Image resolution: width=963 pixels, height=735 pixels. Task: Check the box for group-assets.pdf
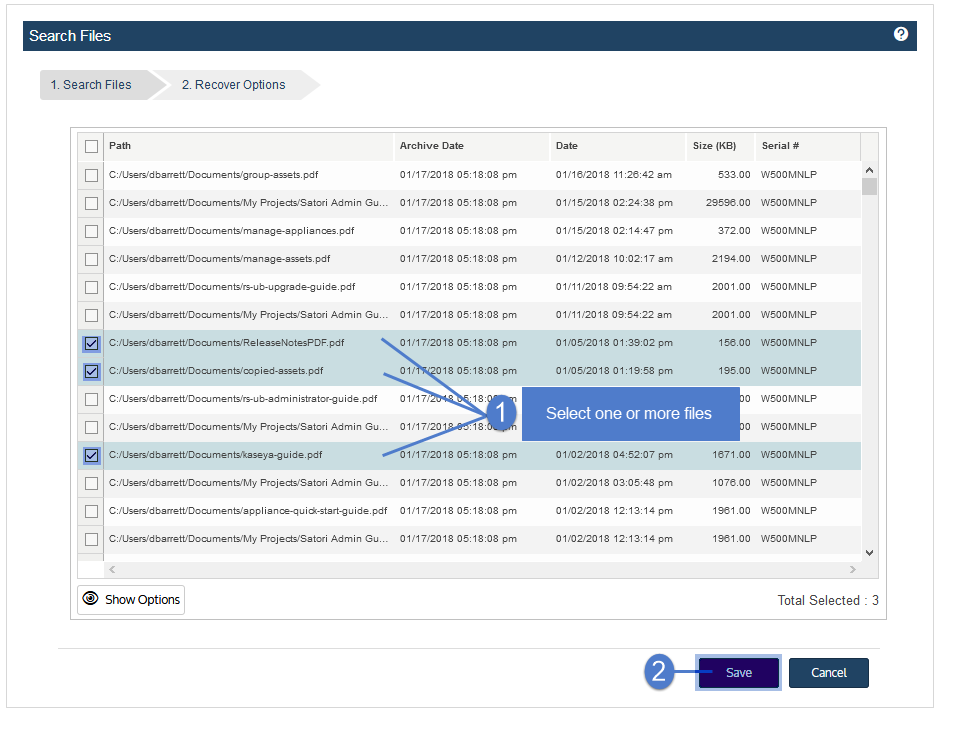(92, 175)
